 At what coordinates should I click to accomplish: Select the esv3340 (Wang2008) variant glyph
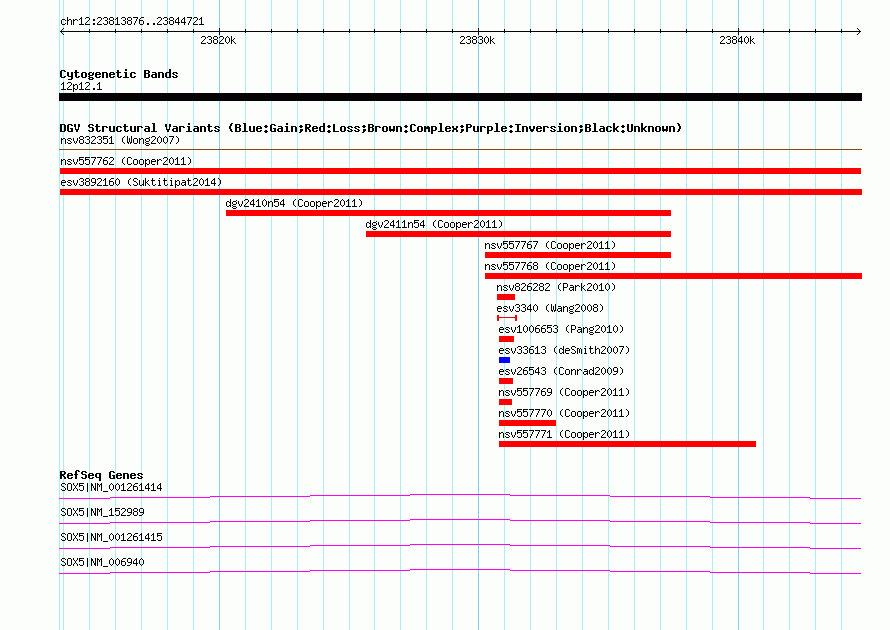507,318
